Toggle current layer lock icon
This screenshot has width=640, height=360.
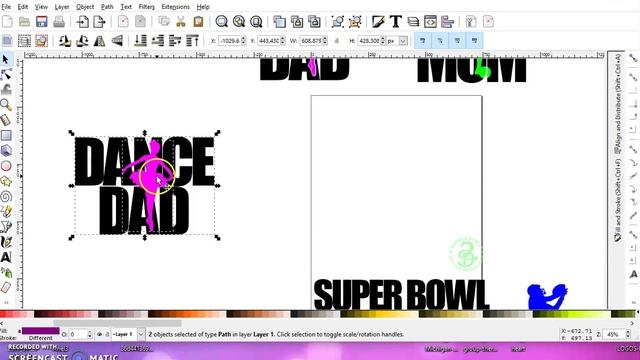tap(107, 334)
